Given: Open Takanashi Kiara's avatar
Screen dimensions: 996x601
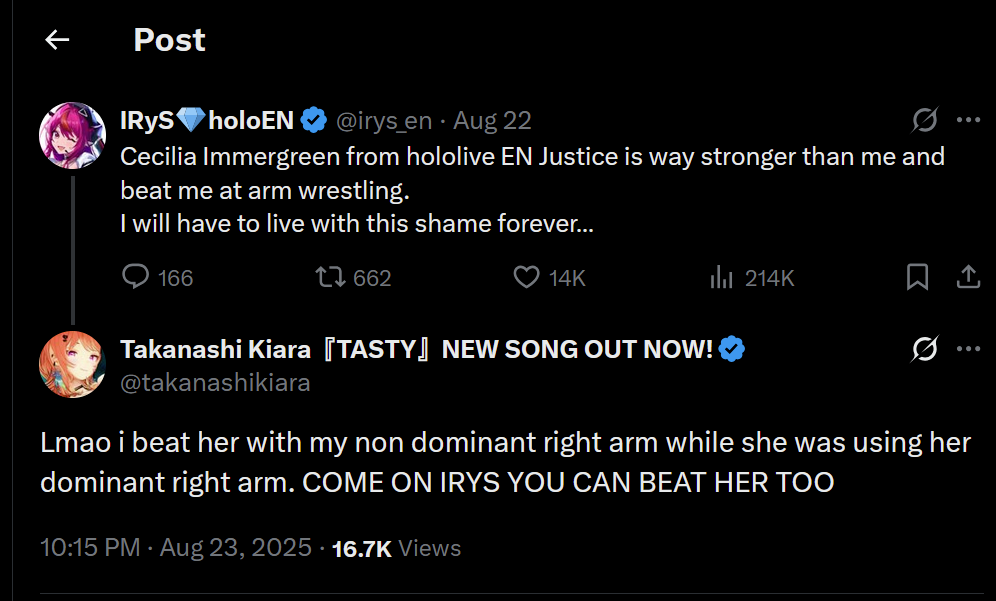Looking at the screenshot, I should click(x=72, y=364).
